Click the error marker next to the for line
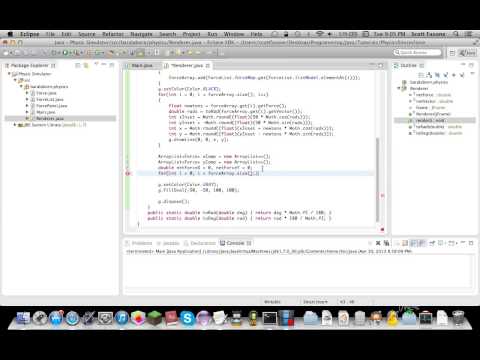480x360 pixels. [128, 173]
